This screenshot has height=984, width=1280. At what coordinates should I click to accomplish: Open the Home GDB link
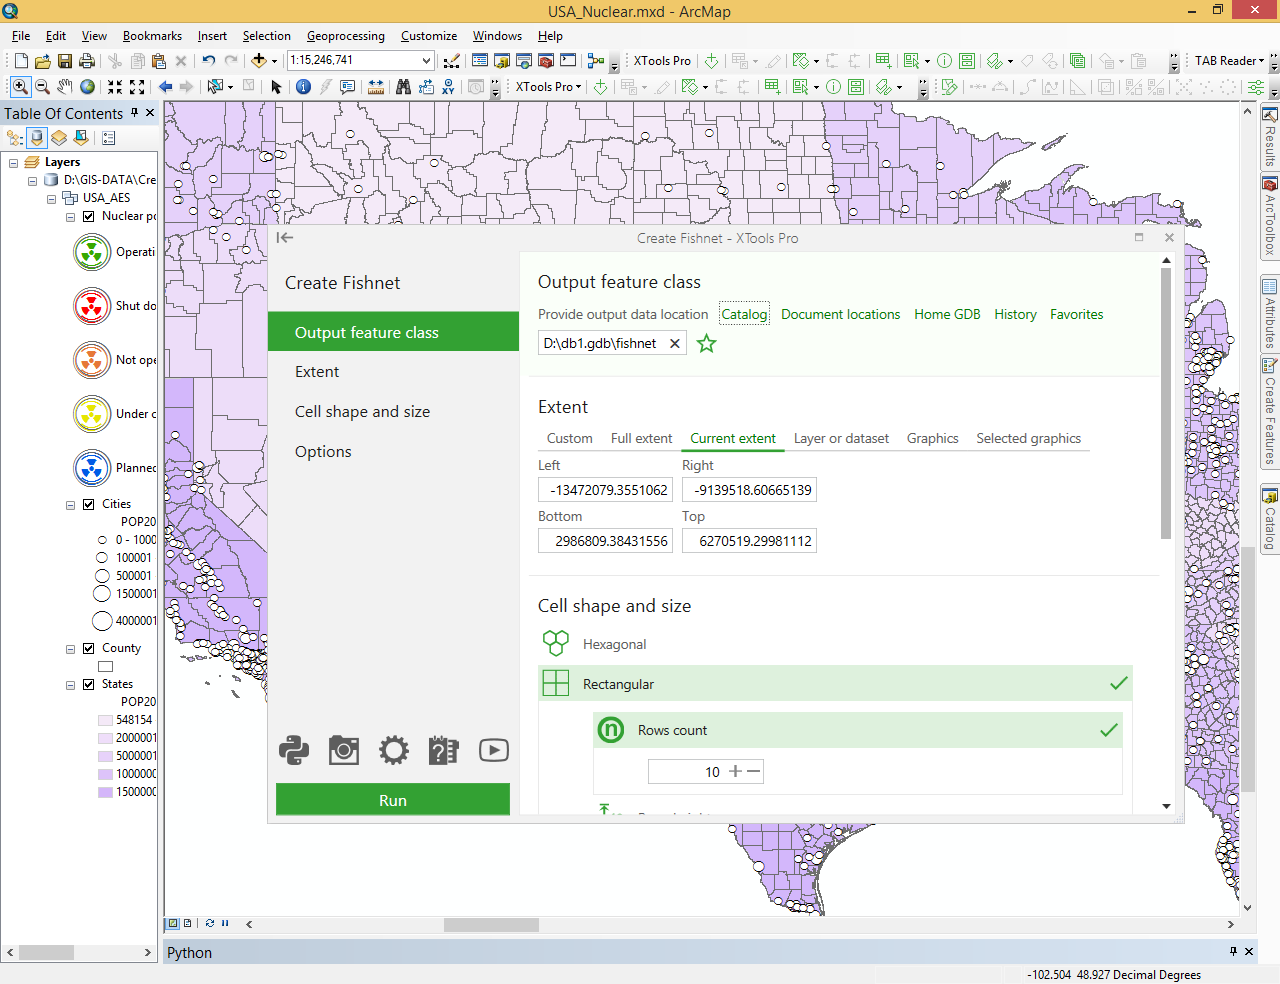(x=947, y=314)
